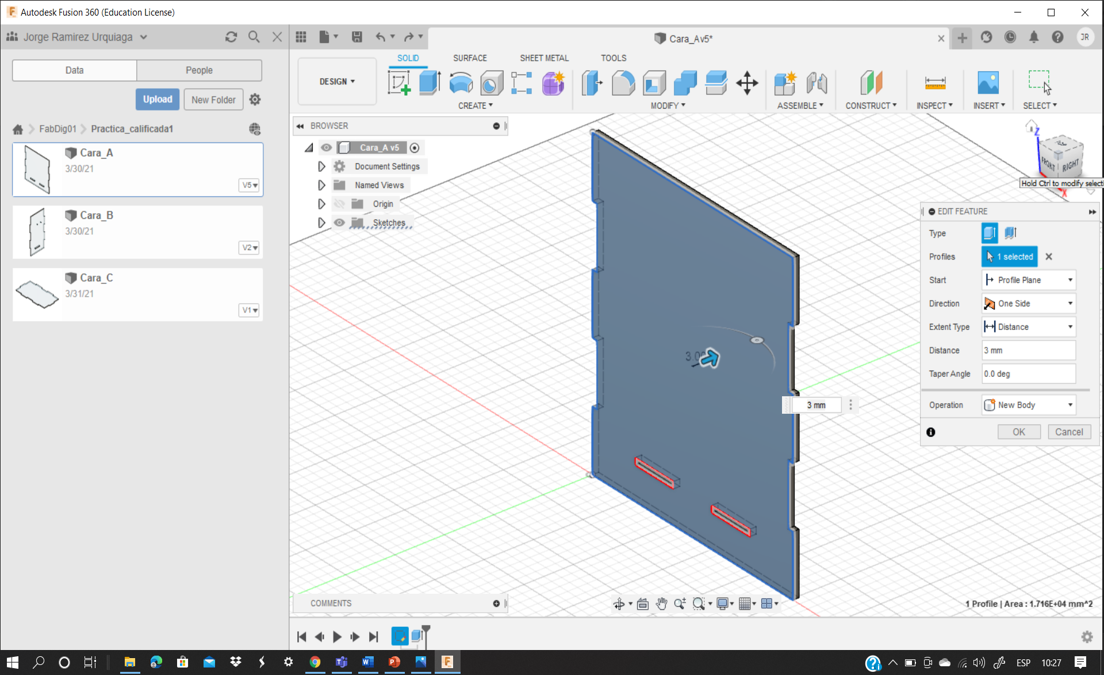Screen dimensions: 1104x675
Task: Activate the Cara_A v5 radio button
Action: click(x=415, y=148)
